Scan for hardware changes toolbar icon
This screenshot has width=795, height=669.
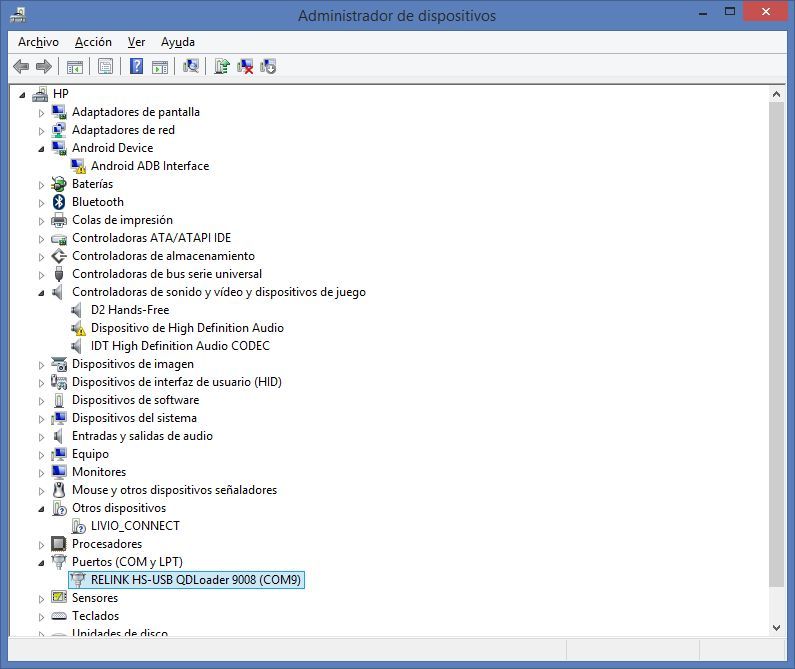click(x=191, y=66)
